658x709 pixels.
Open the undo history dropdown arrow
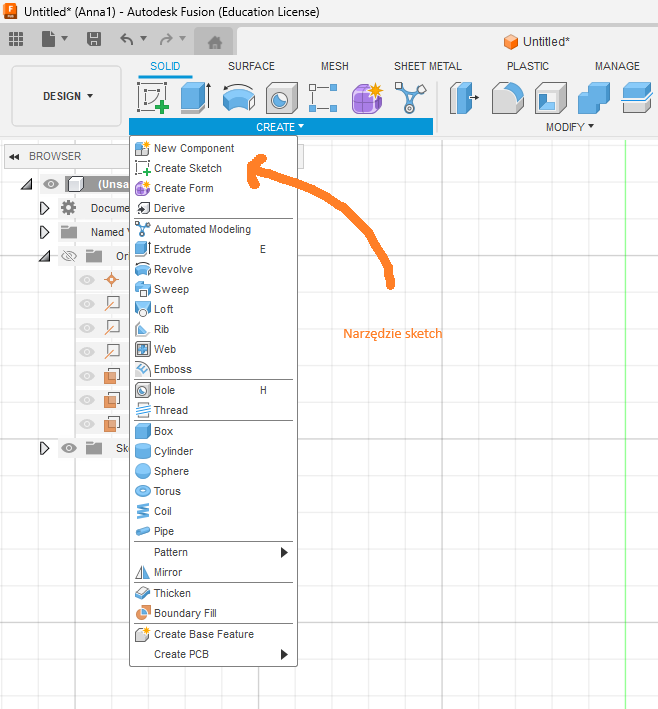(x=143, y=38)
